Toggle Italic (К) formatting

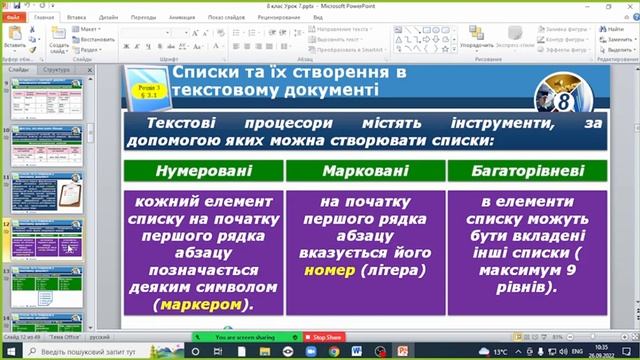click(x=137, y=47)
